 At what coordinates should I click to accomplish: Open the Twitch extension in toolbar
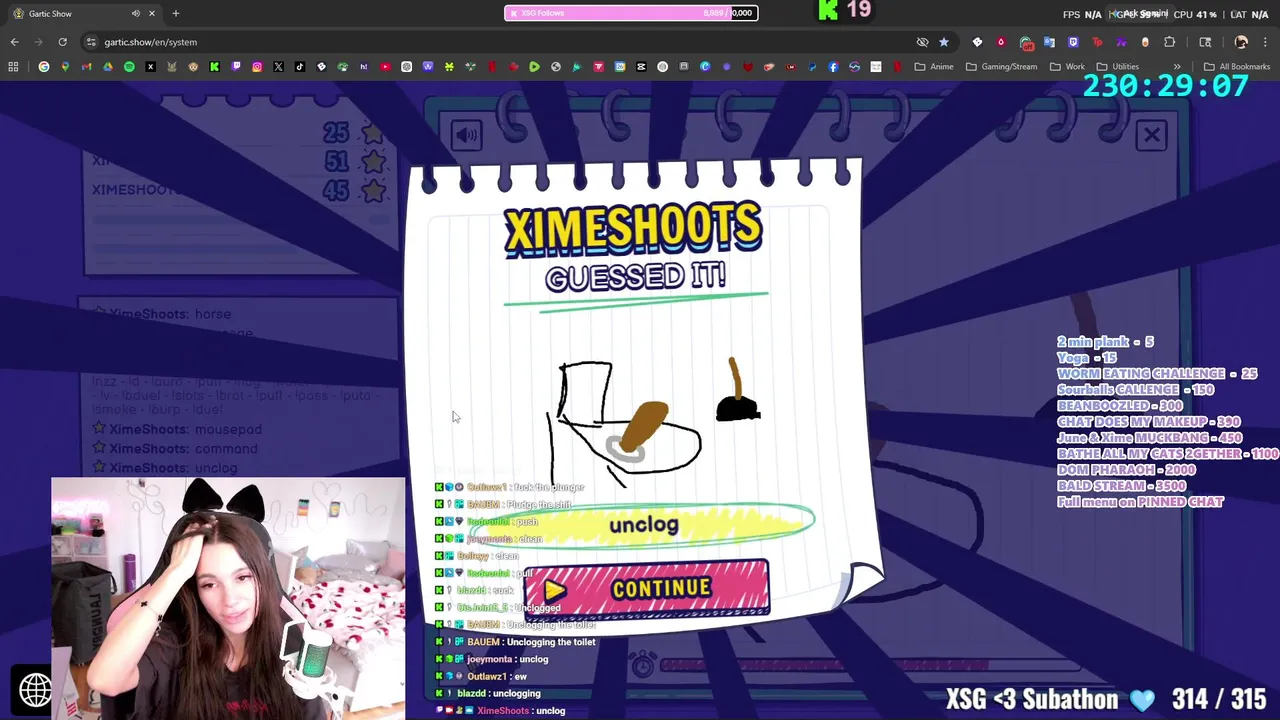1073,42
